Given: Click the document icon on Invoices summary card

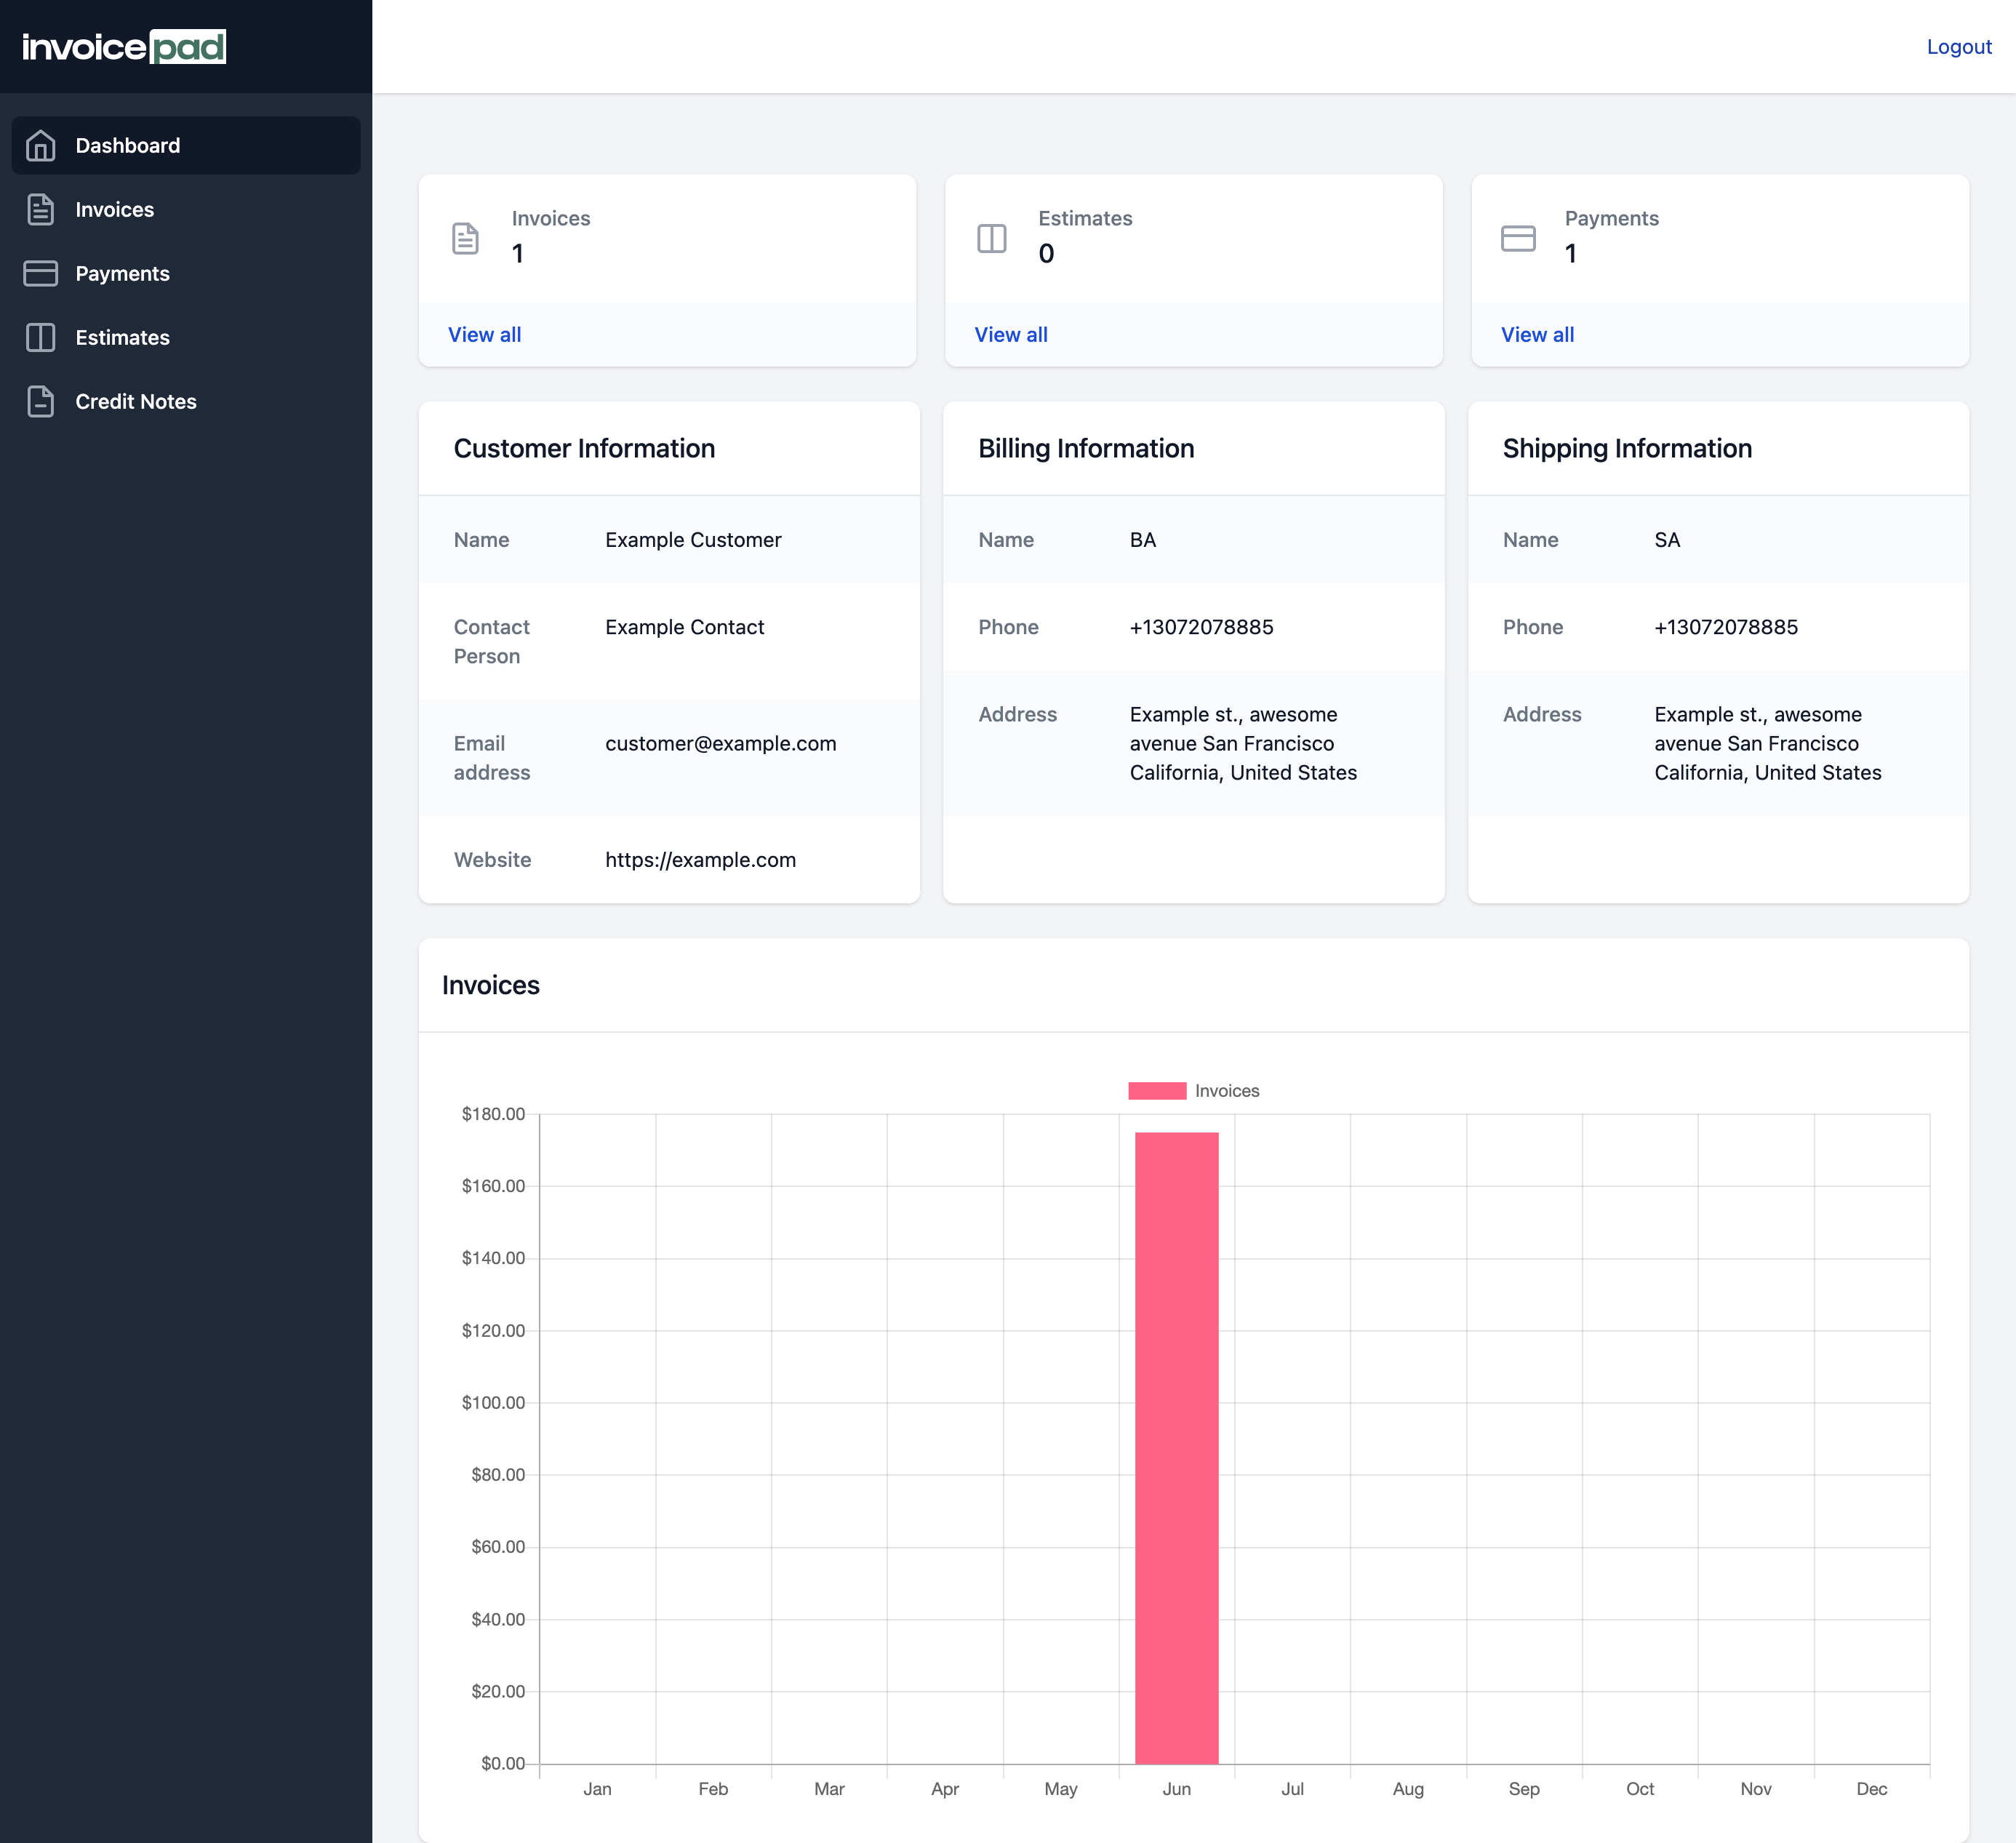Looking at the screenshot, I should [x=465, y=238].
